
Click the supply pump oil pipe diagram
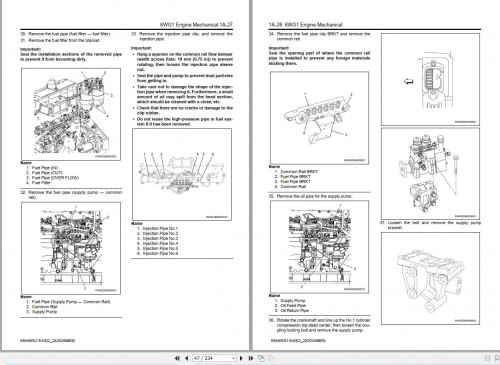(319, 247)
